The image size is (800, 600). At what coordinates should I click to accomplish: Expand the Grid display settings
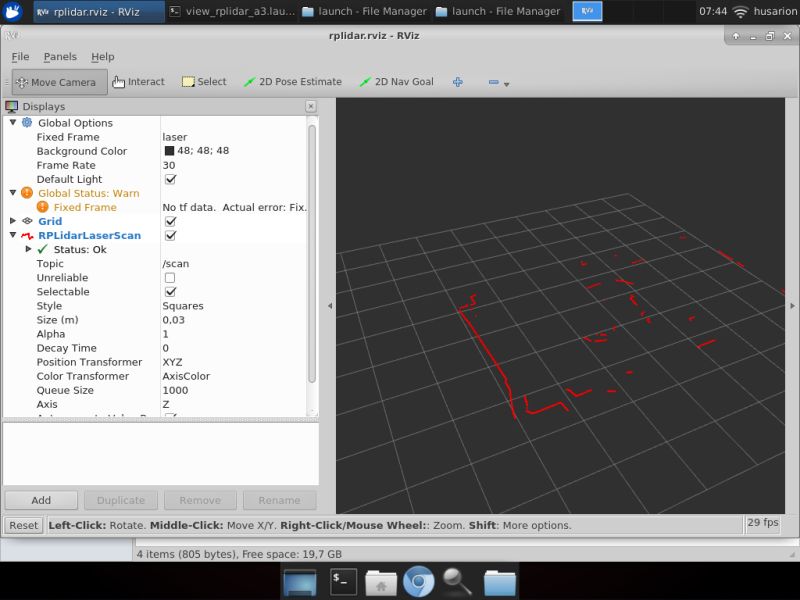point(12,221)
